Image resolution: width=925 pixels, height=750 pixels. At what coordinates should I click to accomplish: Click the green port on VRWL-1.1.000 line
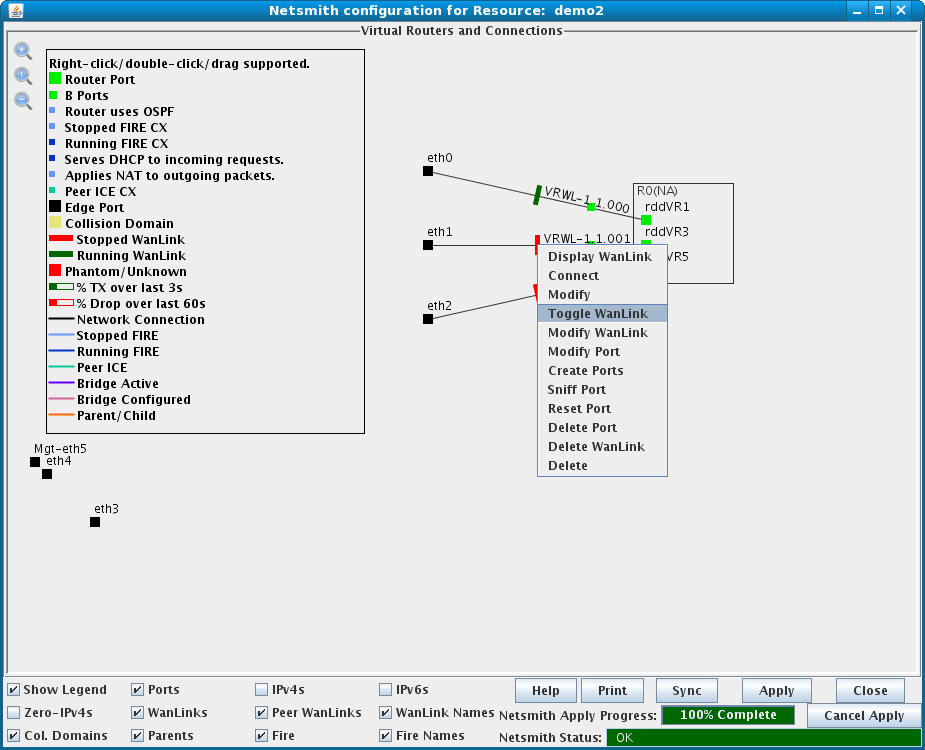tap(591, 207)
